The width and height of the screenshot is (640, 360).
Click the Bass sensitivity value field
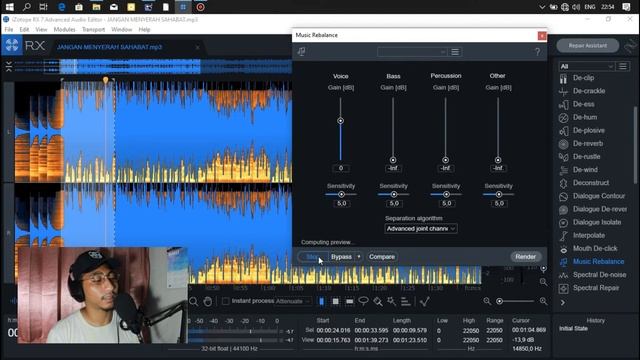point(394,203)
